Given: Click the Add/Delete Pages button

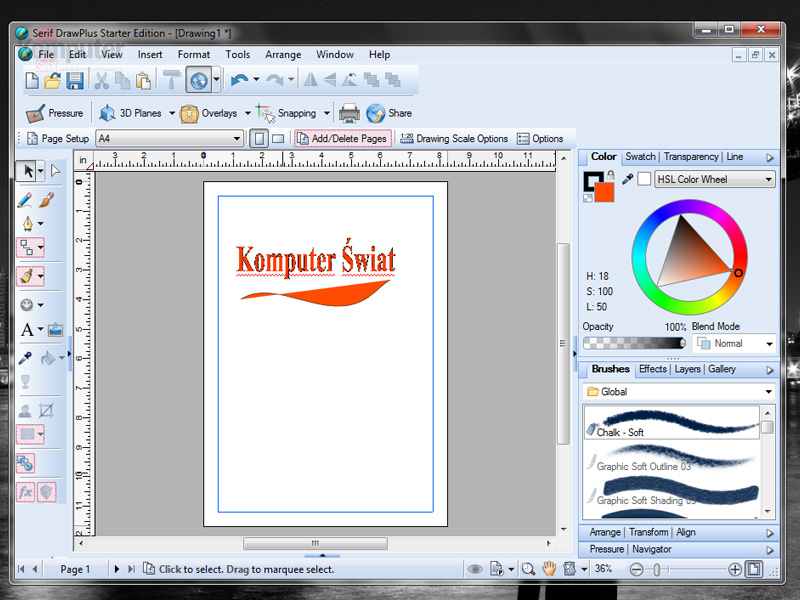Looking at the screenshot, I should [342, 139].
